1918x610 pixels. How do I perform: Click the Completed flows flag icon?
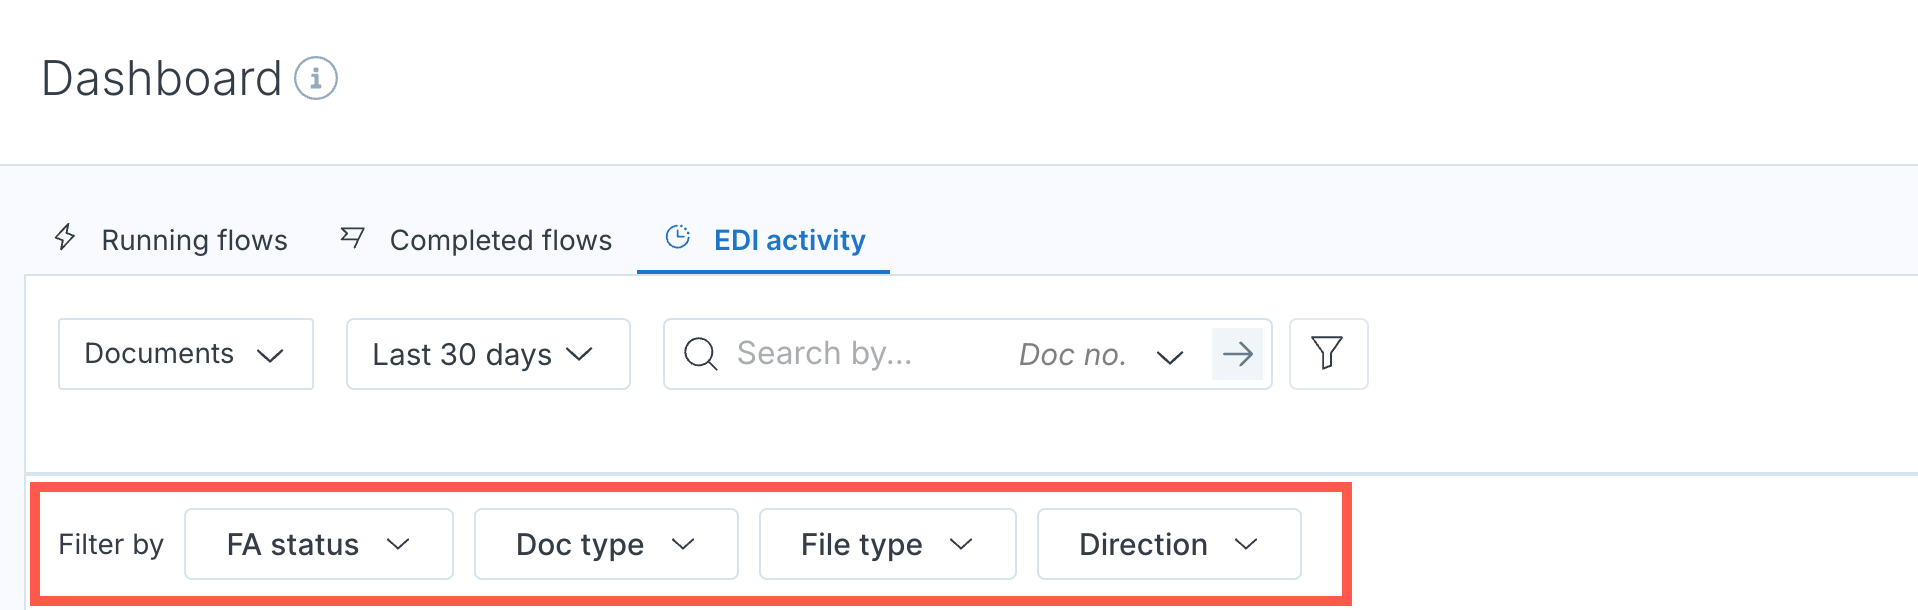[352, 237]
